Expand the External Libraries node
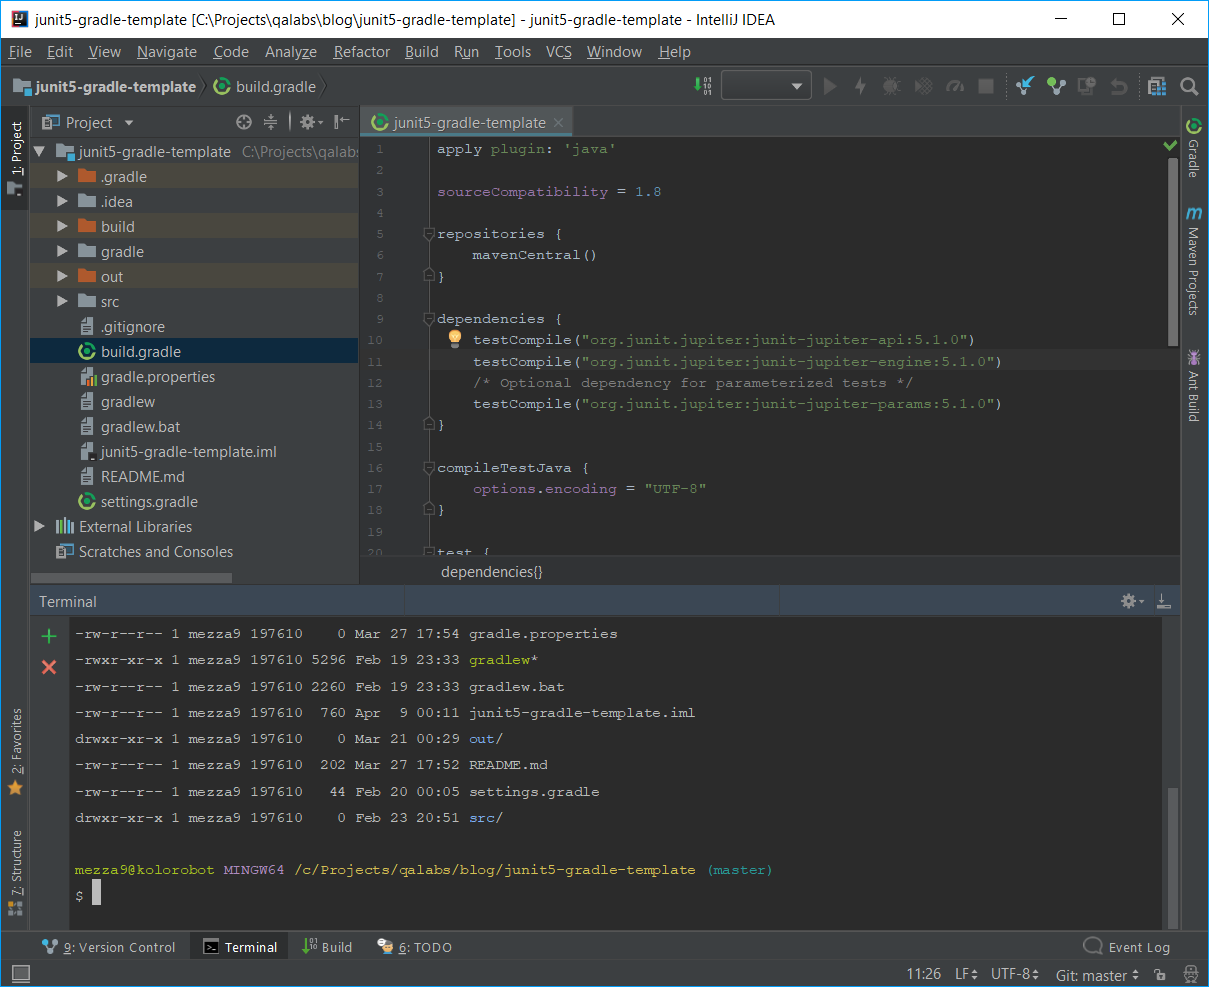 [x=40, y=527]
